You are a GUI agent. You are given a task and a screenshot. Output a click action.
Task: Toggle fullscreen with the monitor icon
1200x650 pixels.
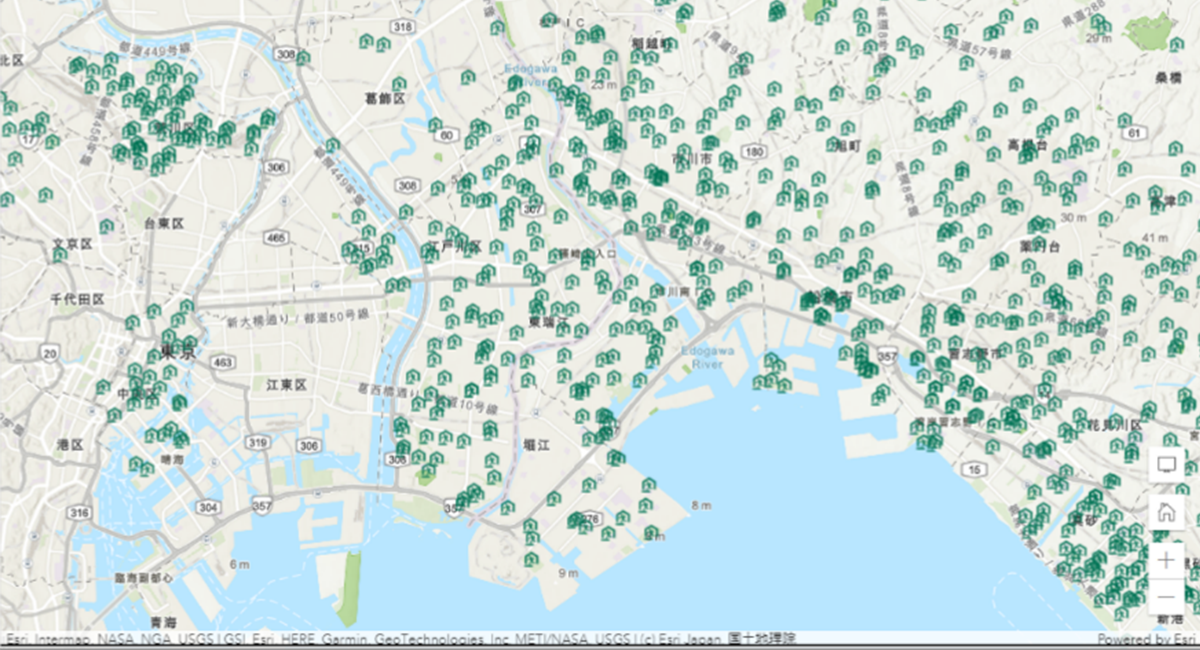point(1166,464)
